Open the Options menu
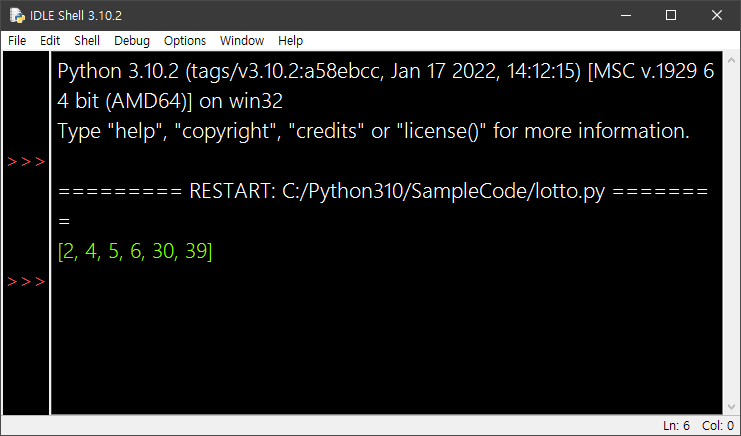This screenshot has height=436, width=741. click(x=185, y=40)
